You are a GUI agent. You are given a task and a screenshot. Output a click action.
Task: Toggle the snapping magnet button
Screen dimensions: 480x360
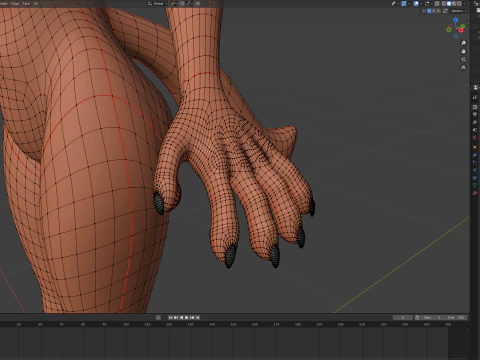coord(182,3)
